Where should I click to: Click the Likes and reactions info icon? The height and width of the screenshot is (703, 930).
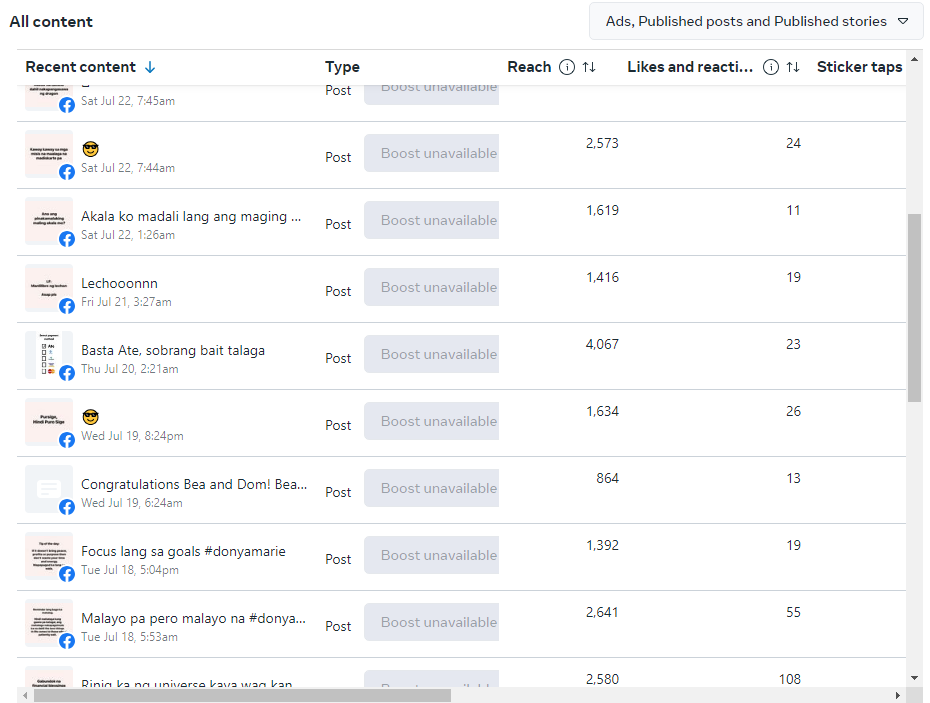(x=771, y=67)
